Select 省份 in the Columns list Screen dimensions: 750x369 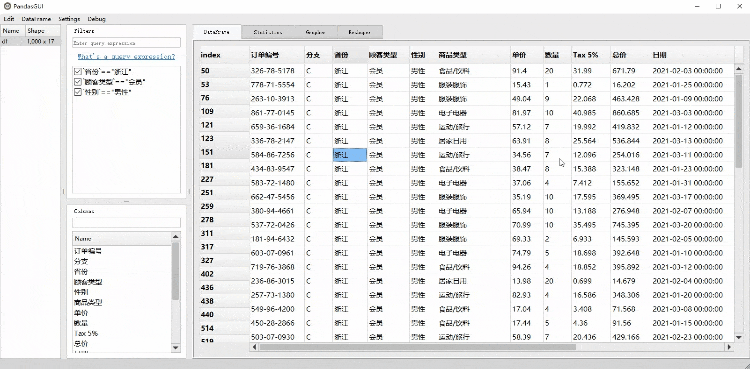[x=81, y=271]
